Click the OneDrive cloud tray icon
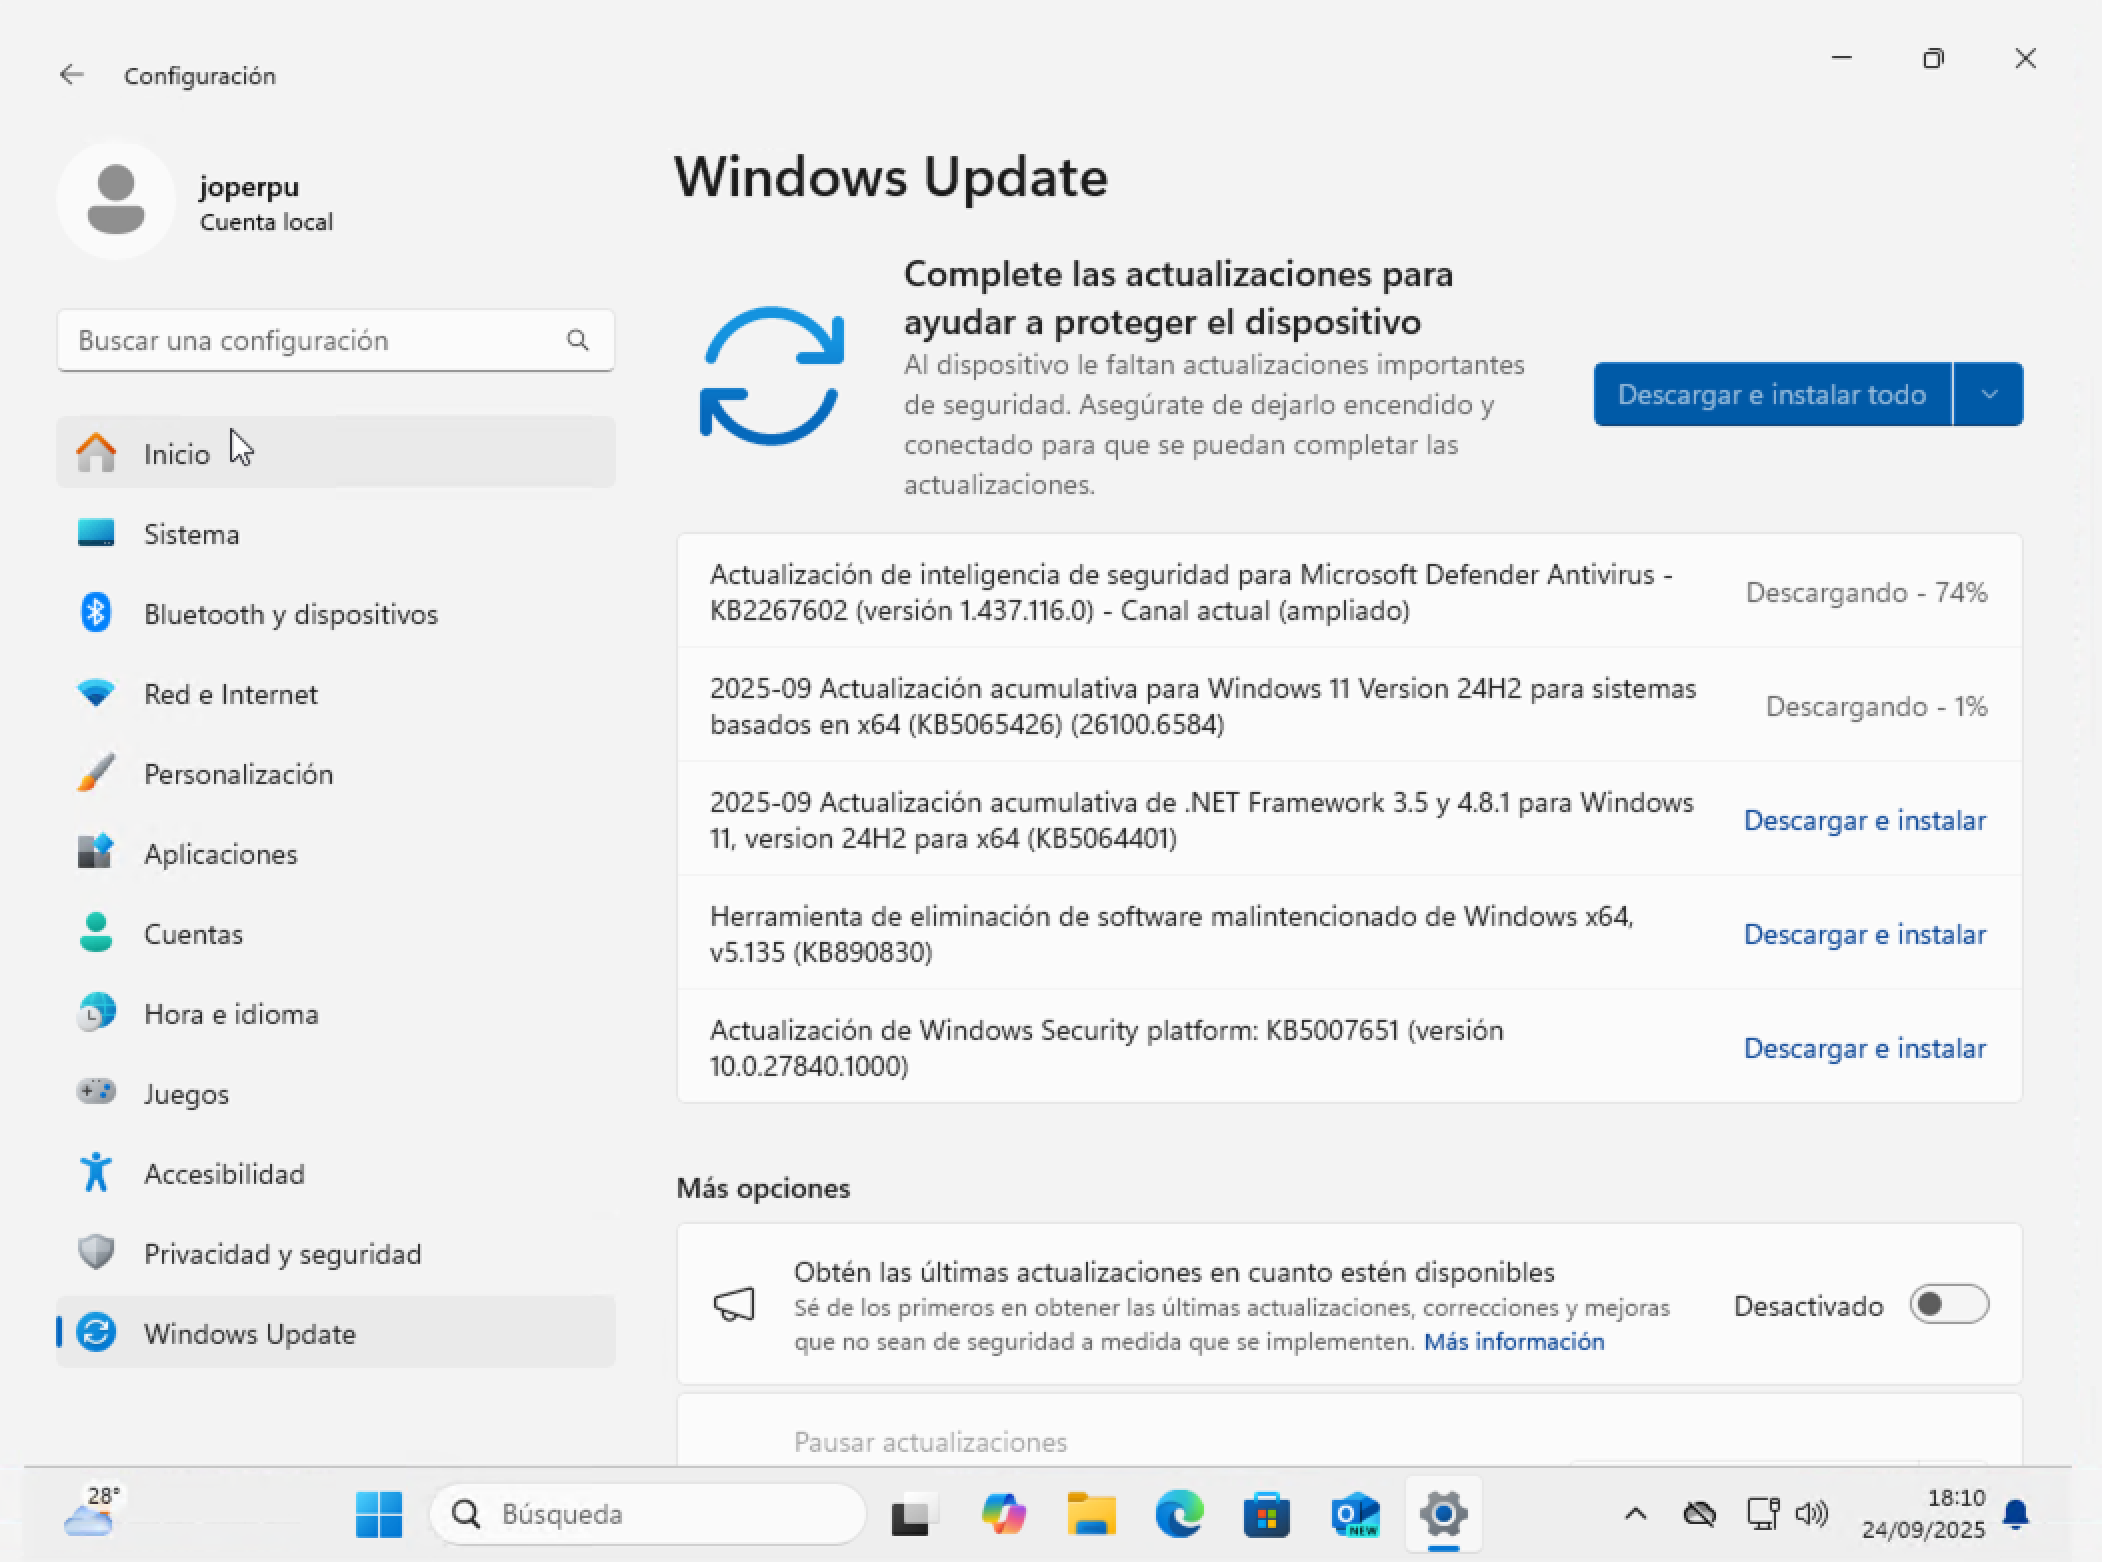Viewport: 2102px width, 1562px height. point(1699,1514)
